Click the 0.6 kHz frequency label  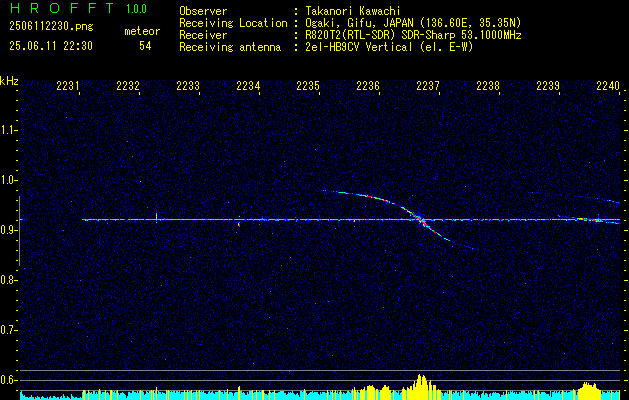[x=8, y=380]
